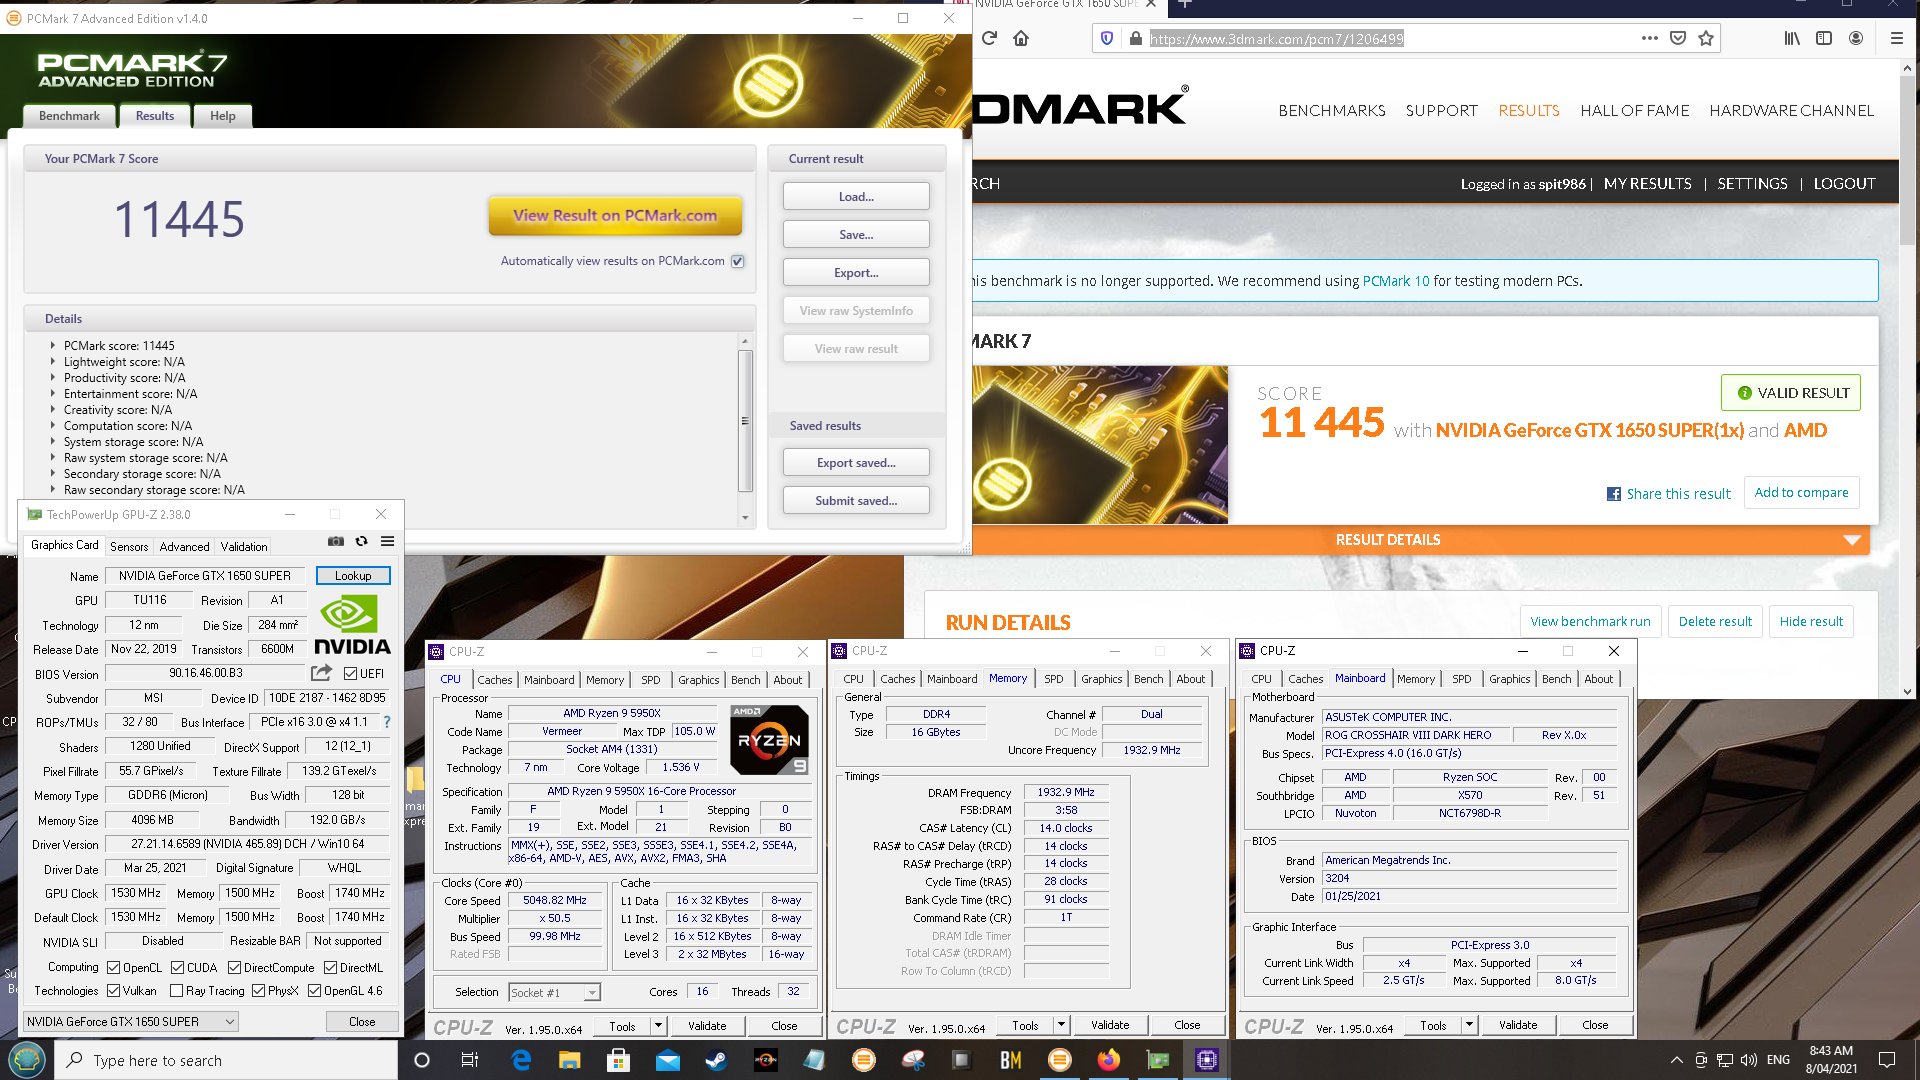Toggle the DirectML checkbox

pyautogui.click(x=330, y=967)
